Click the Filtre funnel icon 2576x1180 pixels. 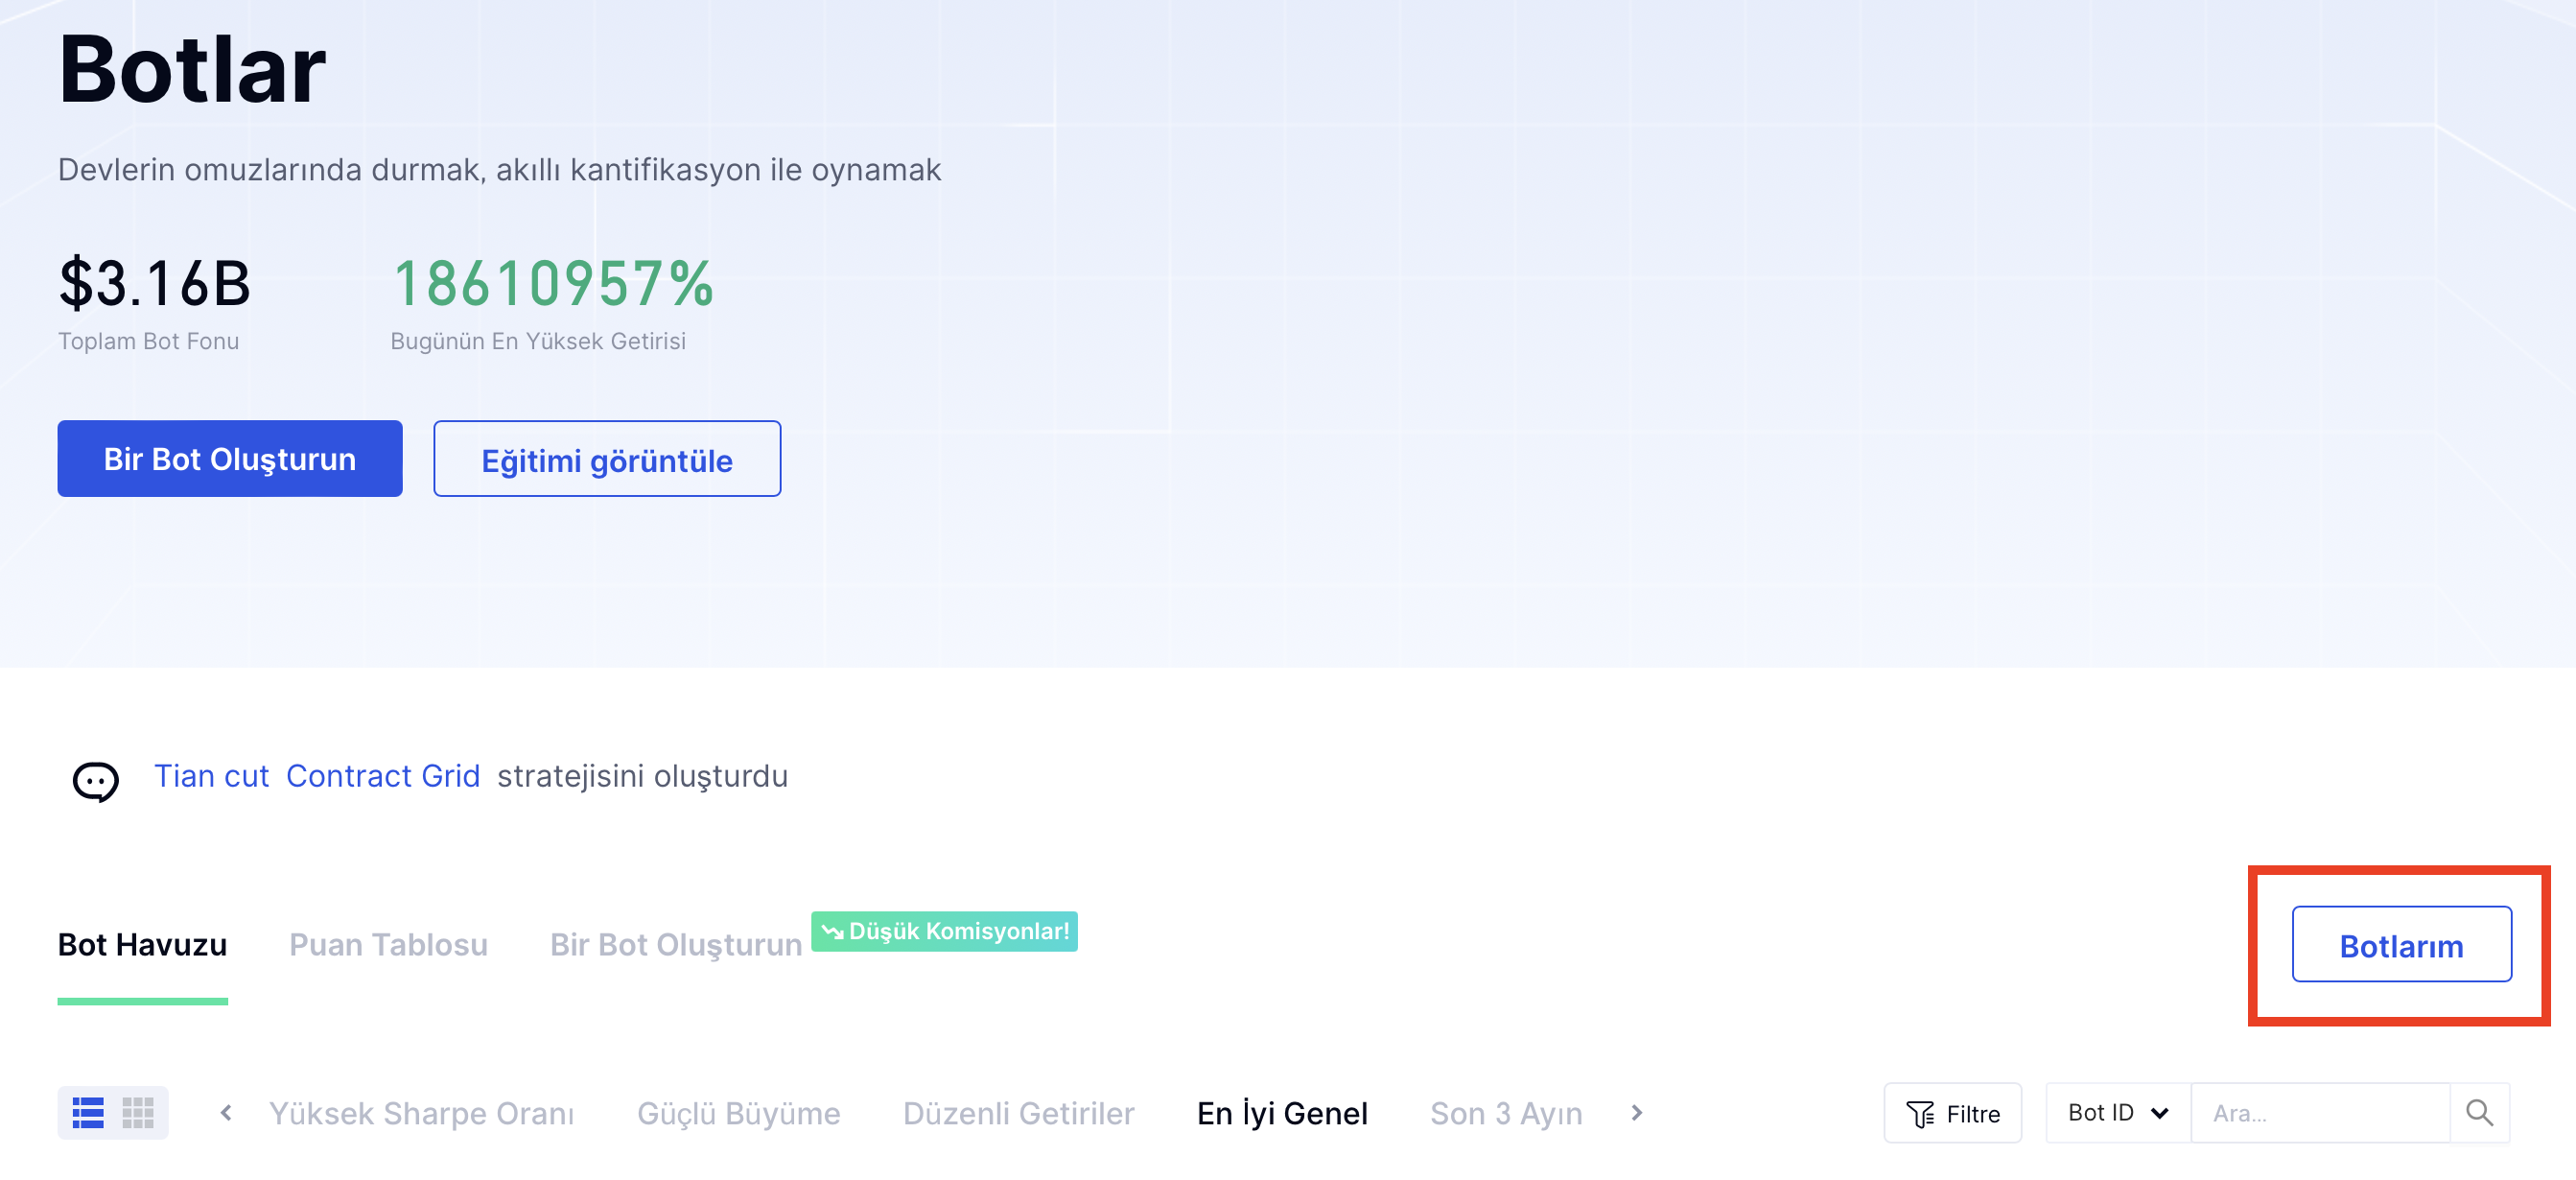tap(1920, 1113)
